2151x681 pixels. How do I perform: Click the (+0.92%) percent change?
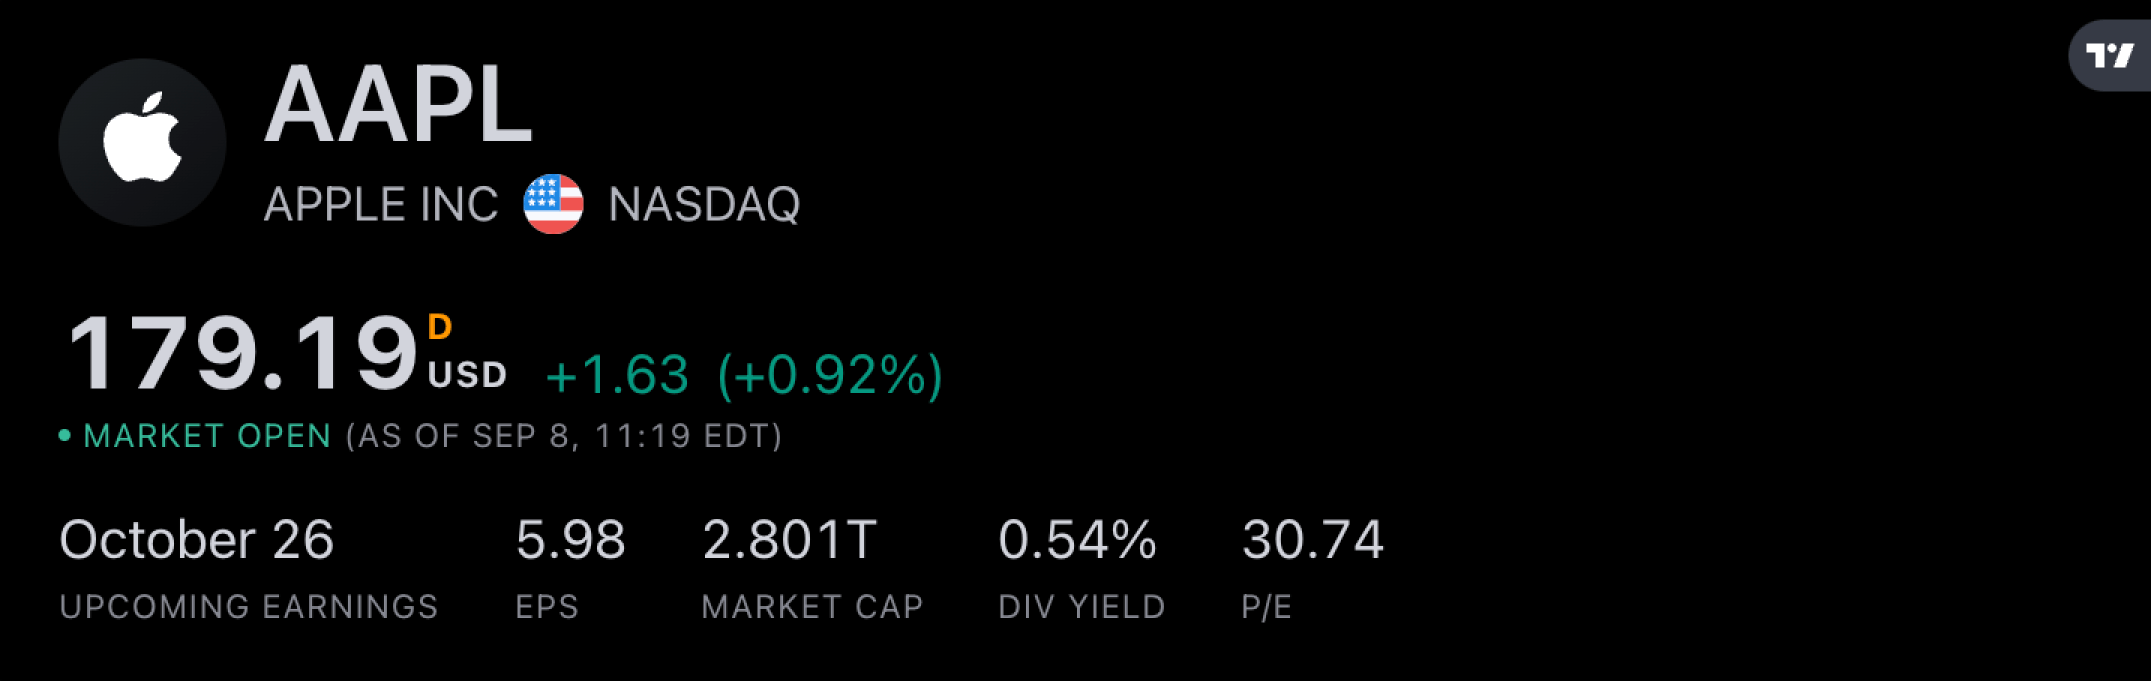(830, 376)
